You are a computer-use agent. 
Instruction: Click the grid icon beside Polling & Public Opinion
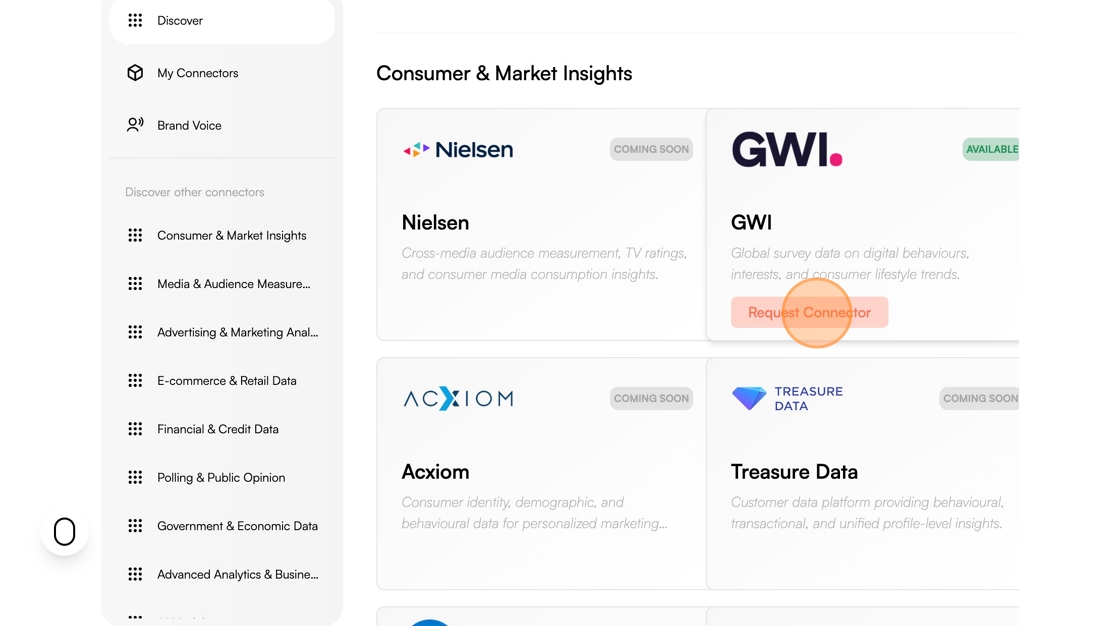tap(135, 477)
